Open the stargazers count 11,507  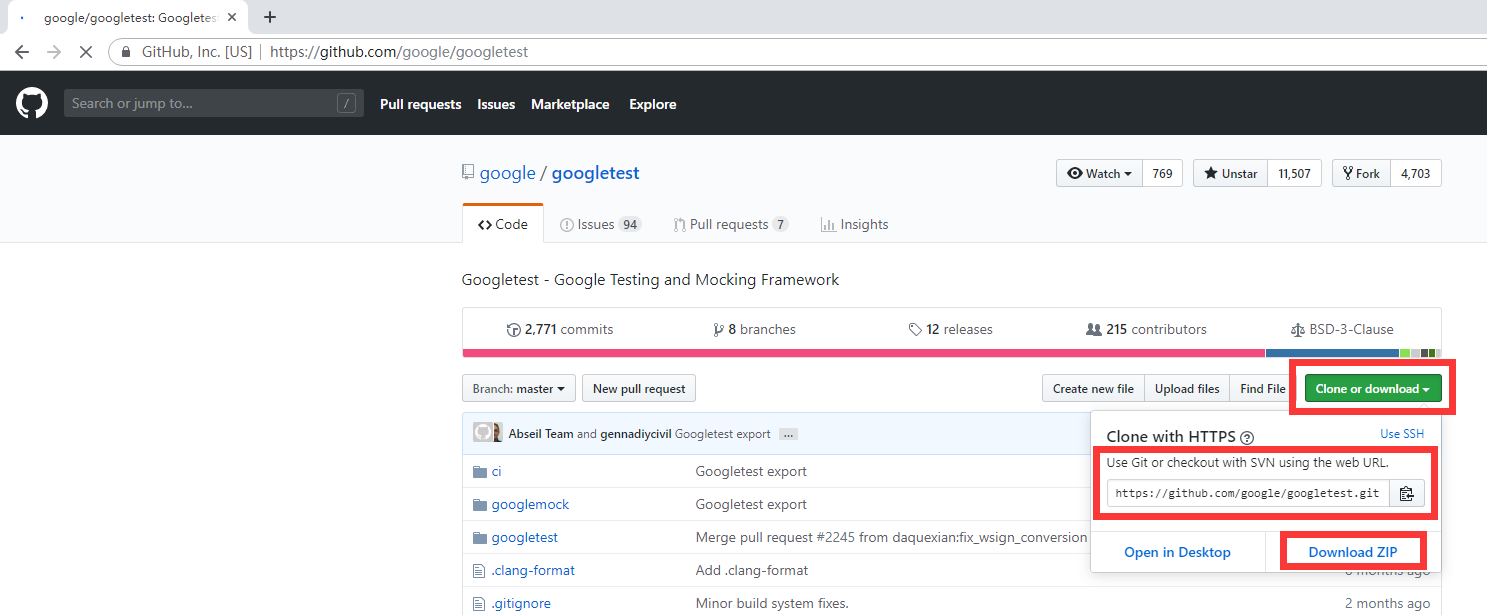pos(1295,173)
